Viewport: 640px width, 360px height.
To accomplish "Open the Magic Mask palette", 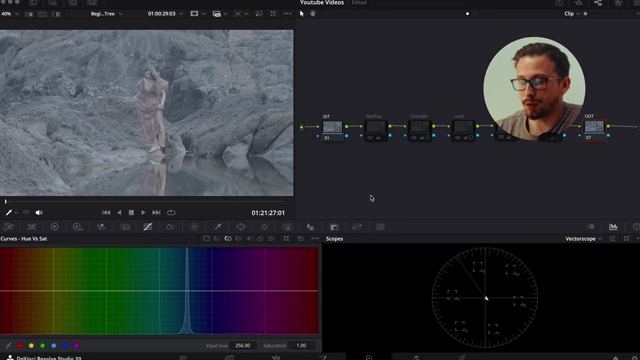I will click(288, 227).
